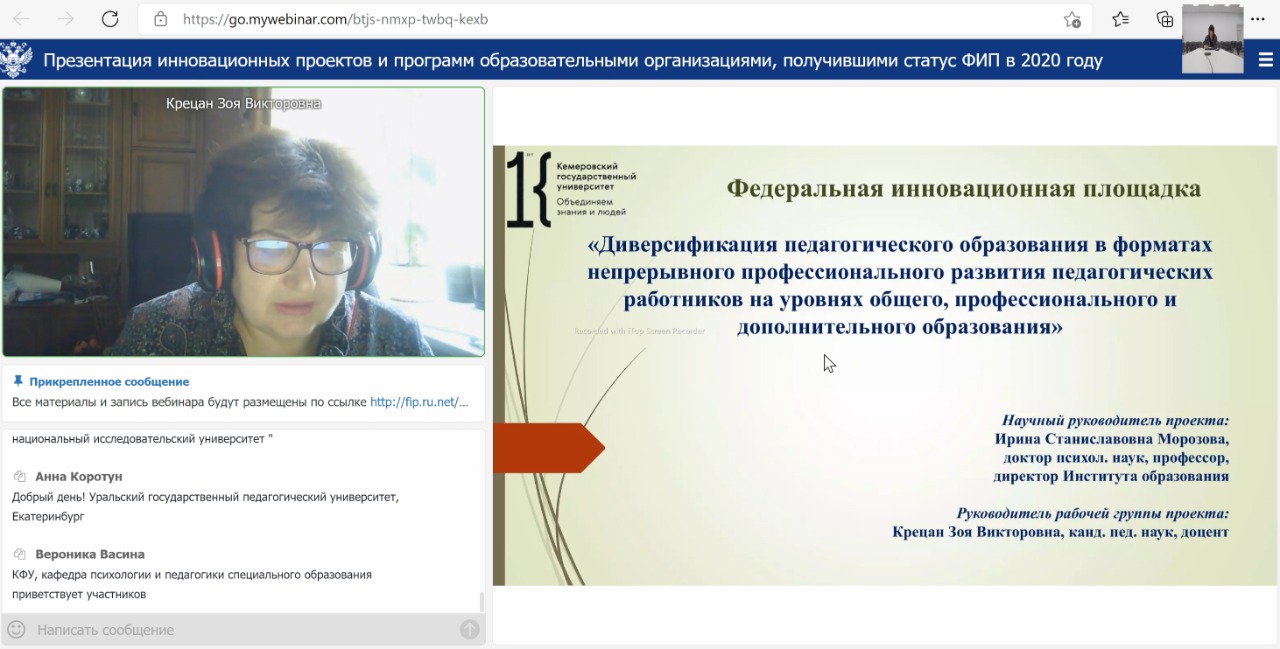Click the small camera thumbnail at top right
The image size is (1280, 649).
coord(1212,40)
